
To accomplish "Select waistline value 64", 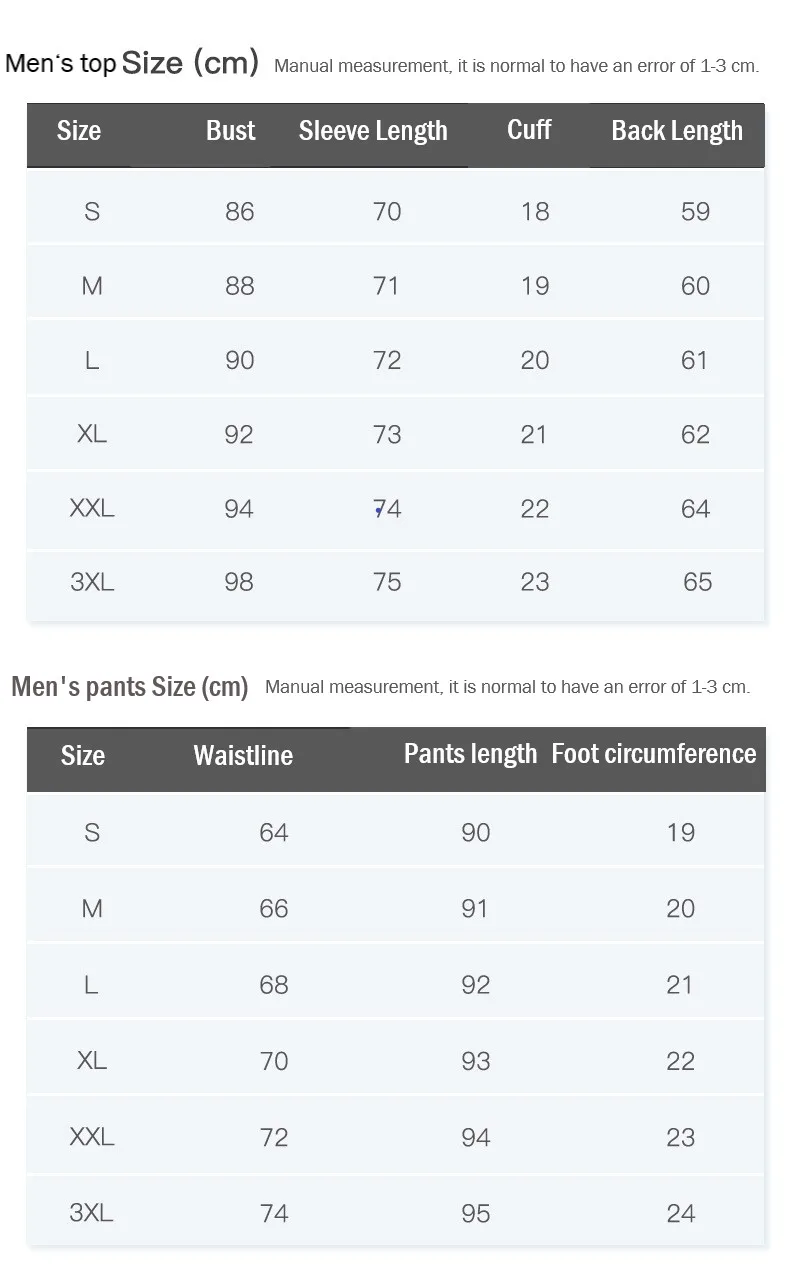I will [274, 832].
